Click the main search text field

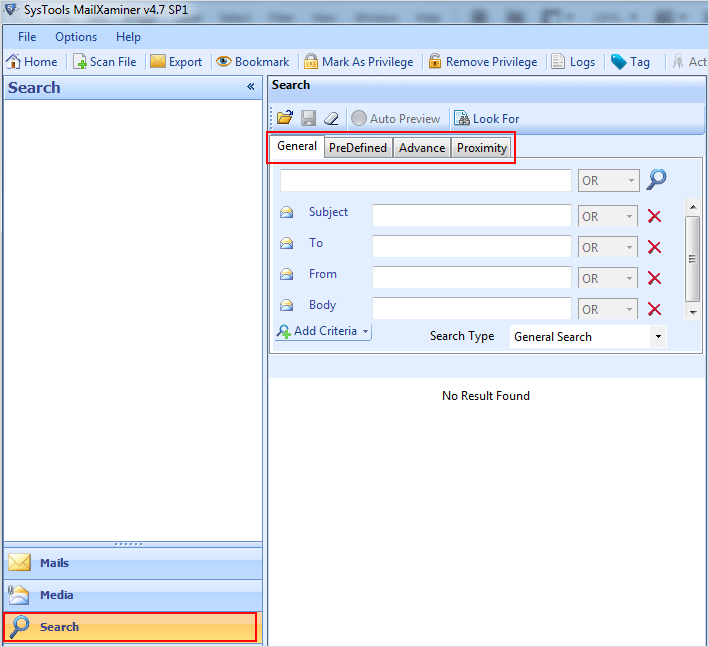point(425,180)
